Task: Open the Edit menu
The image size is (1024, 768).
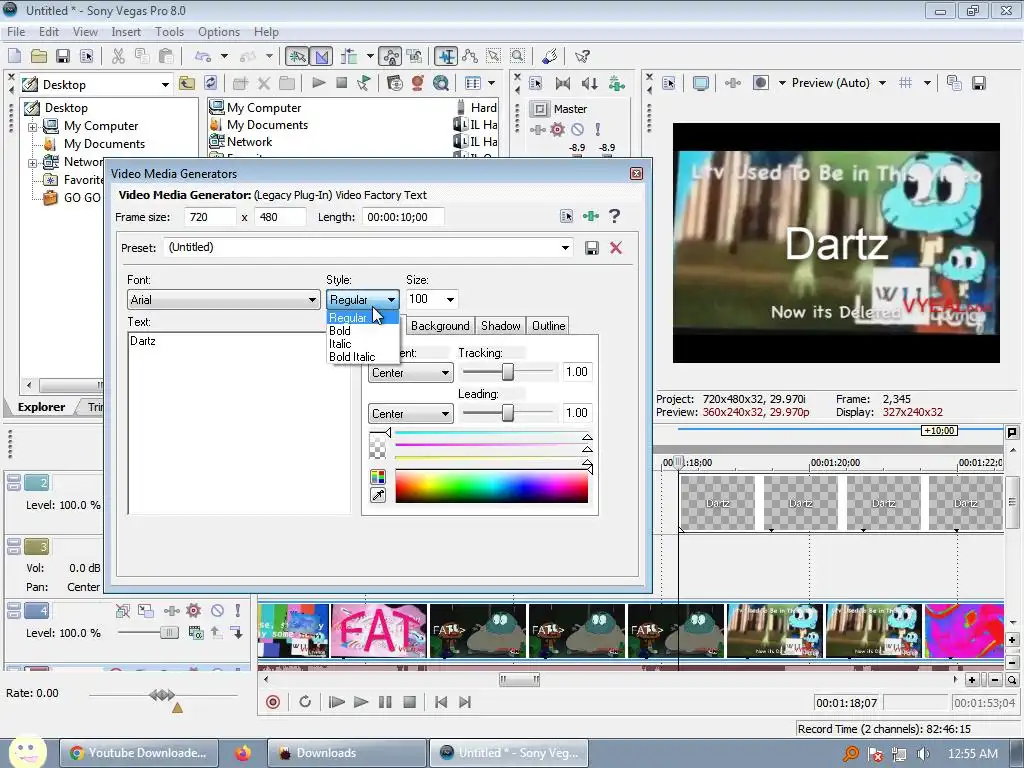Action: pyautogui.click(x=48, y=31)
